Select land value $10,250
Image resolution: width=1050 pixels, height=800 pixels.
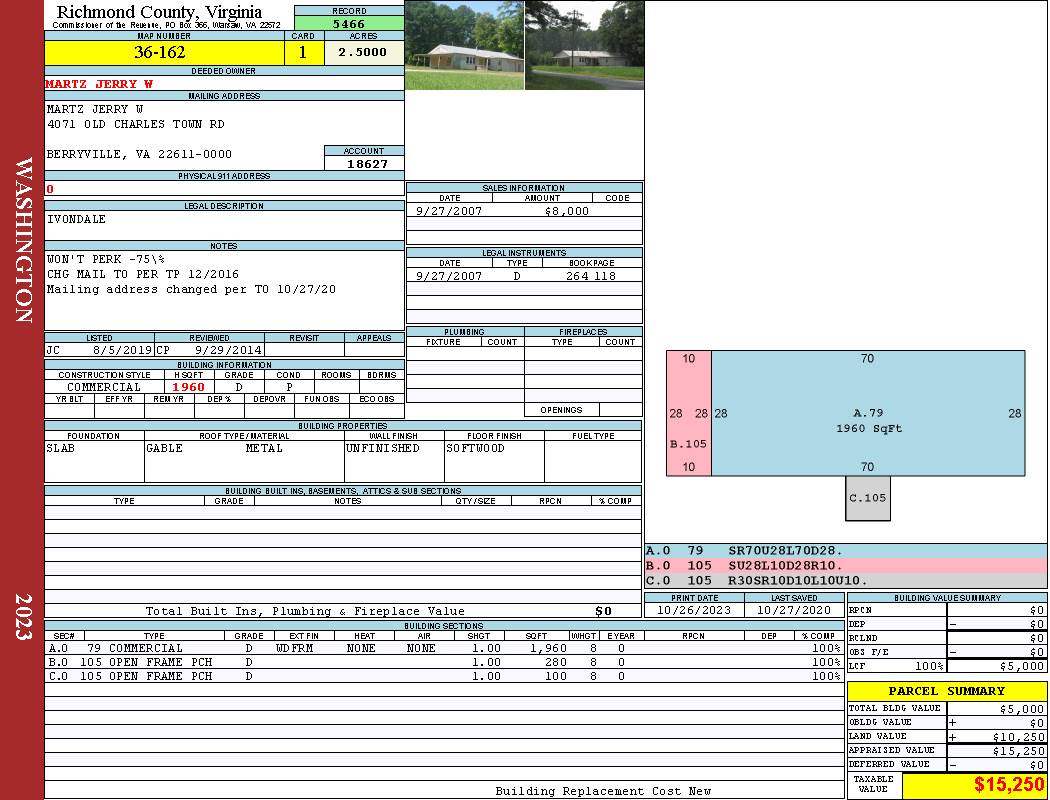click(1018, 737)
